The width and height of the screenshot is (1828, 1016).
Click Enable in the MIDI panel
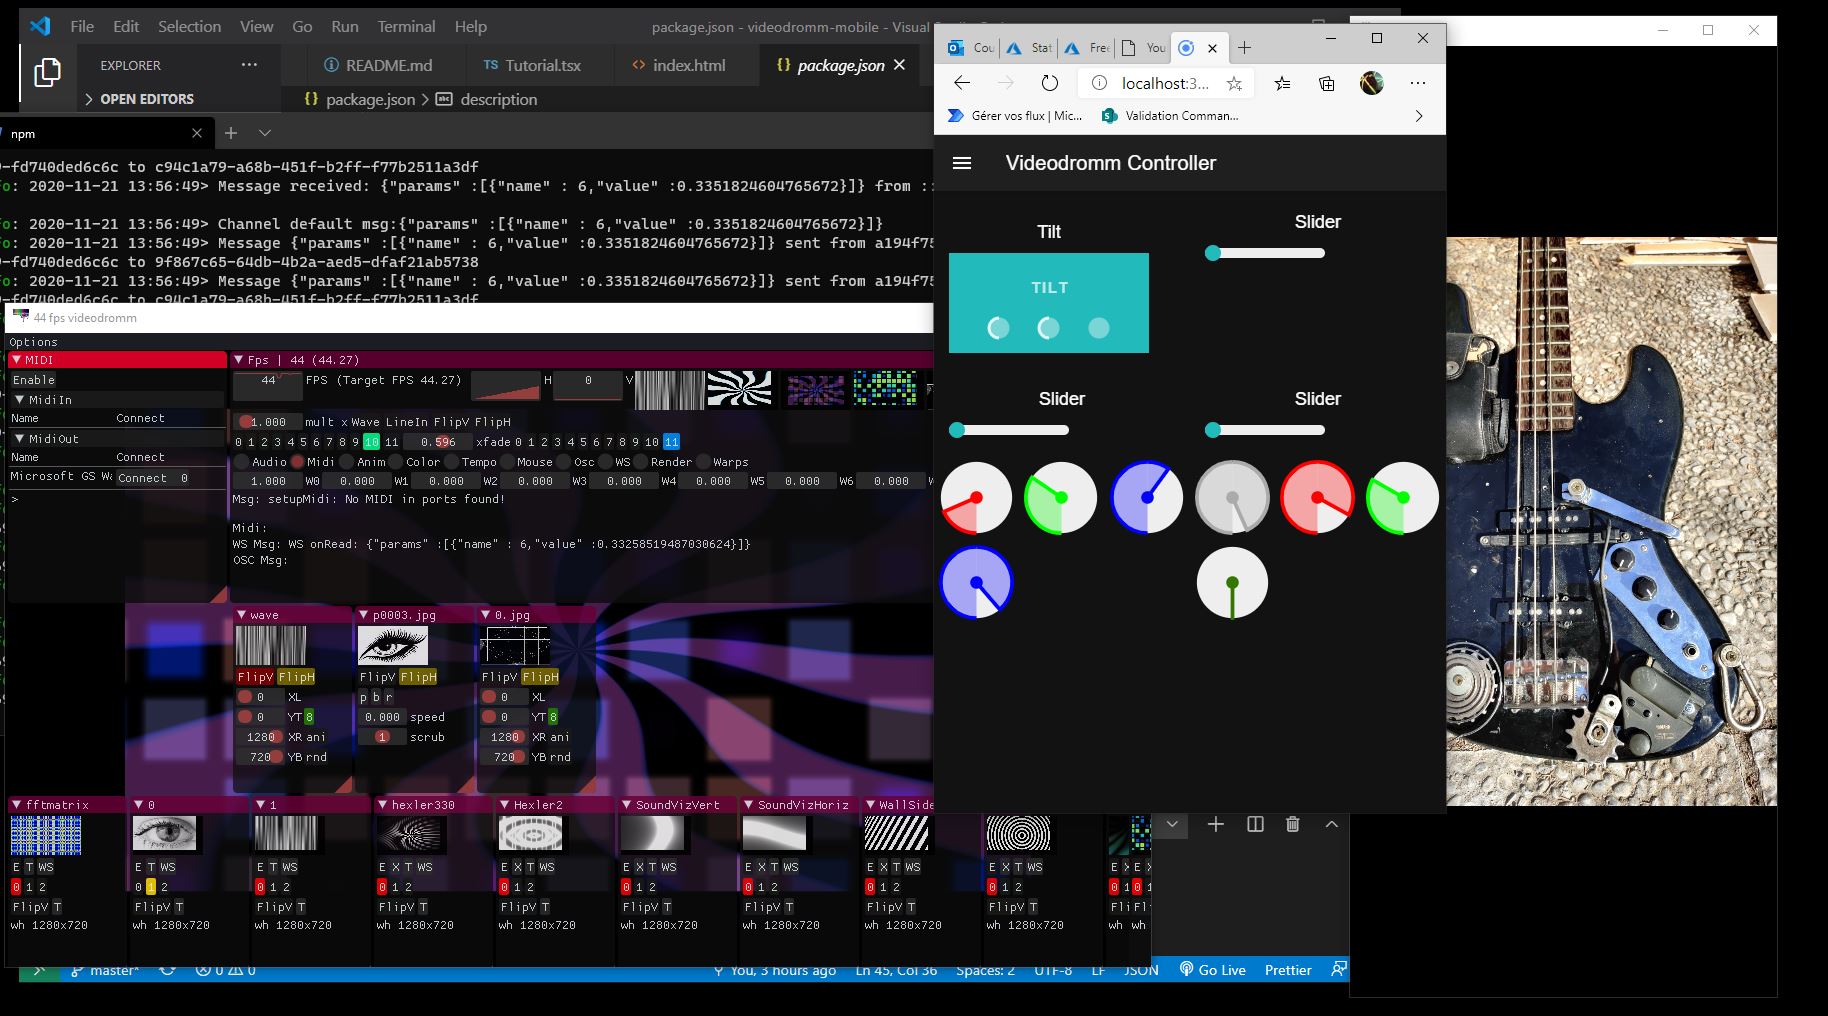[x=34, y=380]
